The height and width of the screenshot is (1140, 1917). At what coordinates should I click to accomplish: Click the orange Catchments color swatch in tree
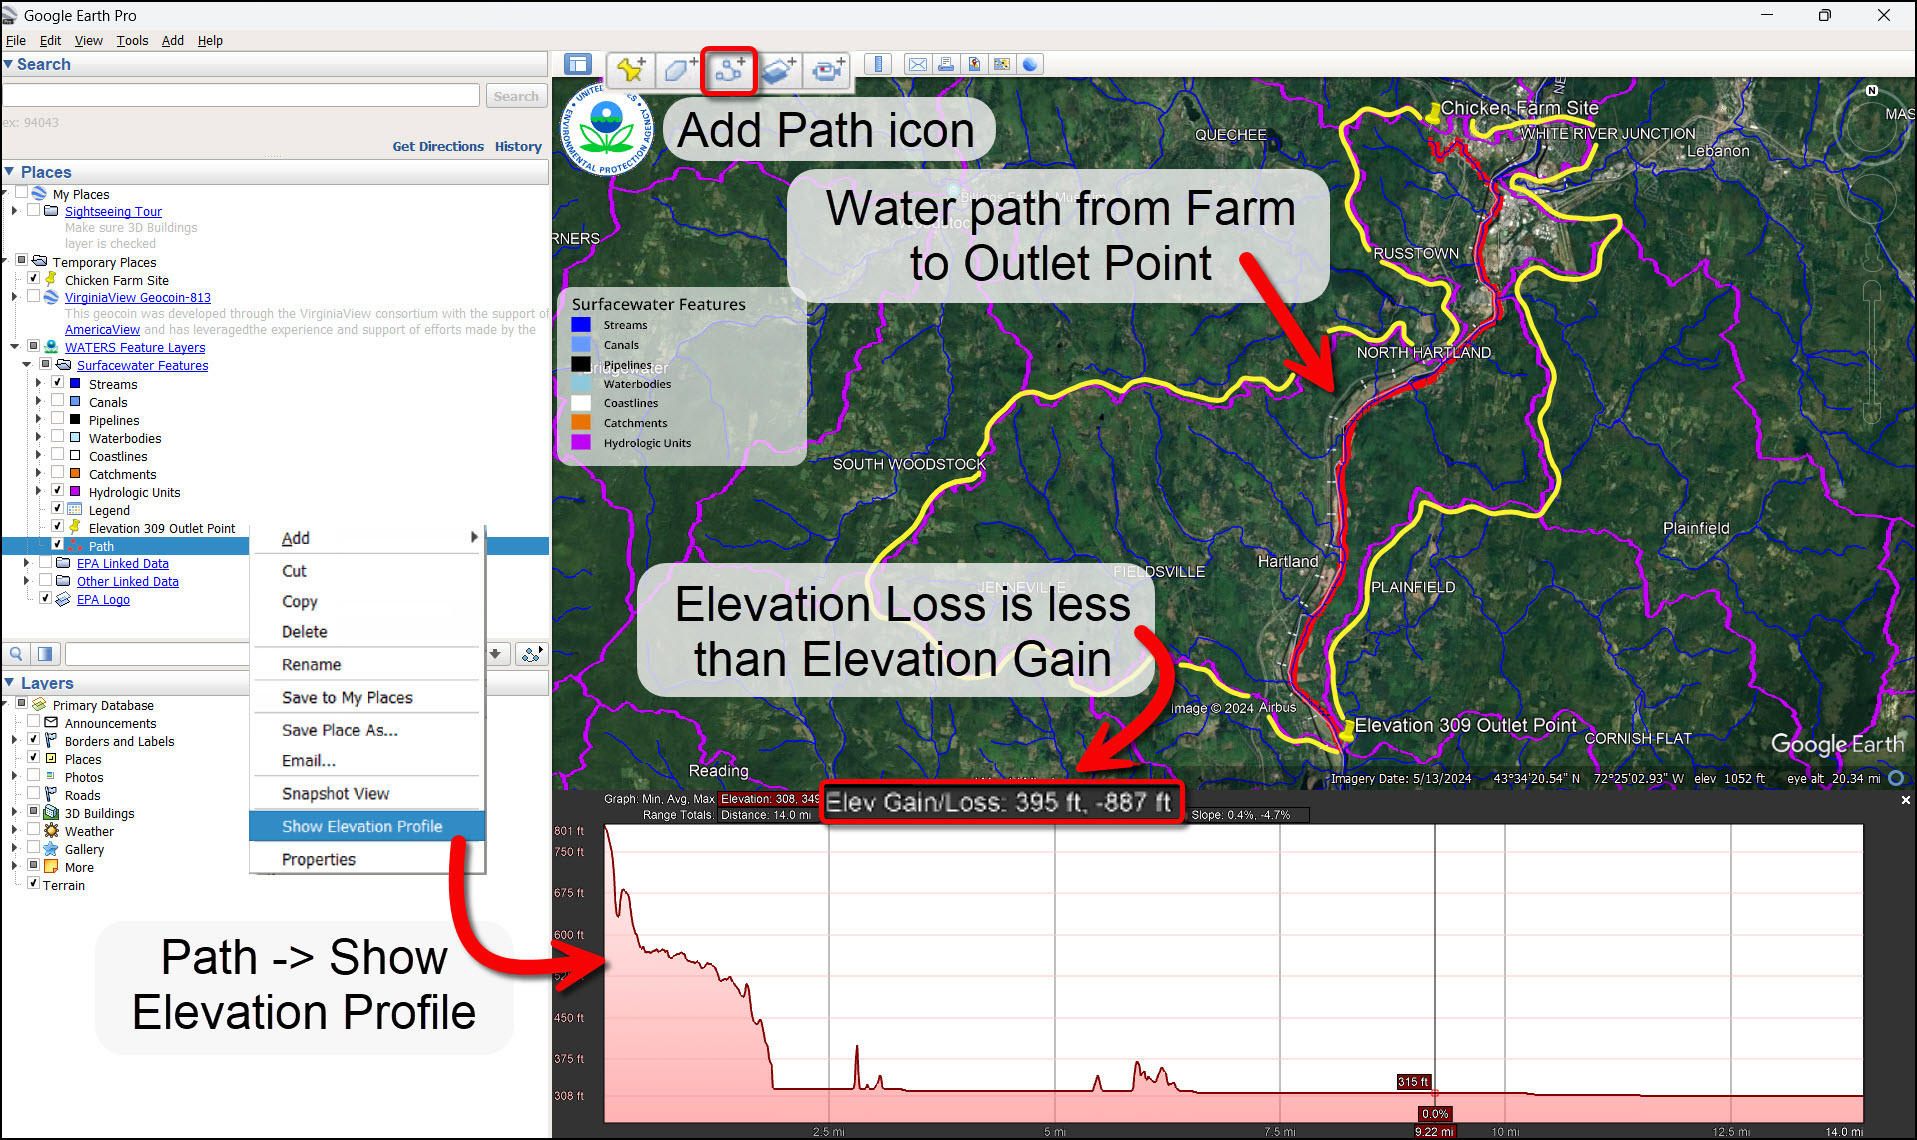click(x=75, y=473)
